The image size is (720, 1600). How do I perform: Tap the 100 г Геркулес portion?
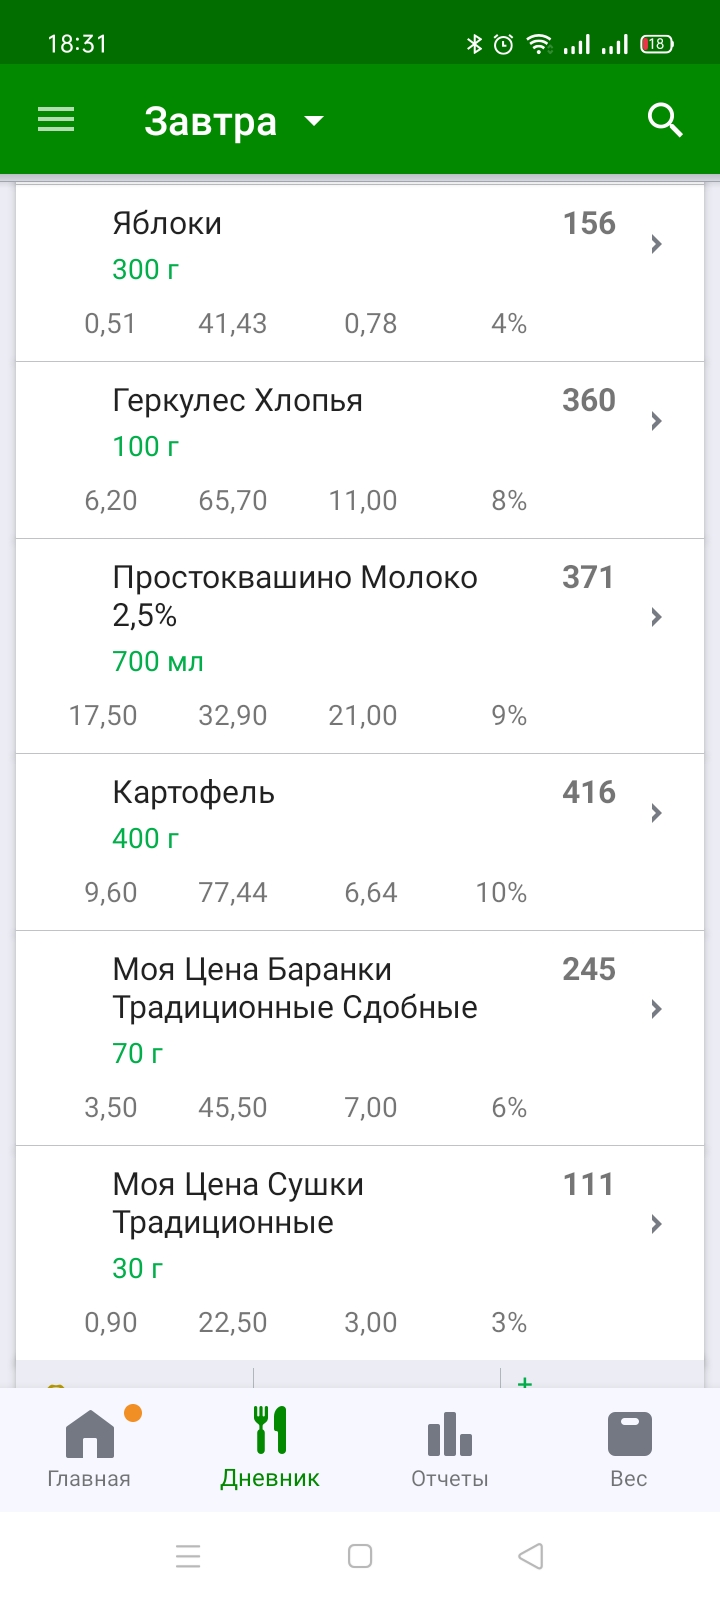click(x=146, y=447)
